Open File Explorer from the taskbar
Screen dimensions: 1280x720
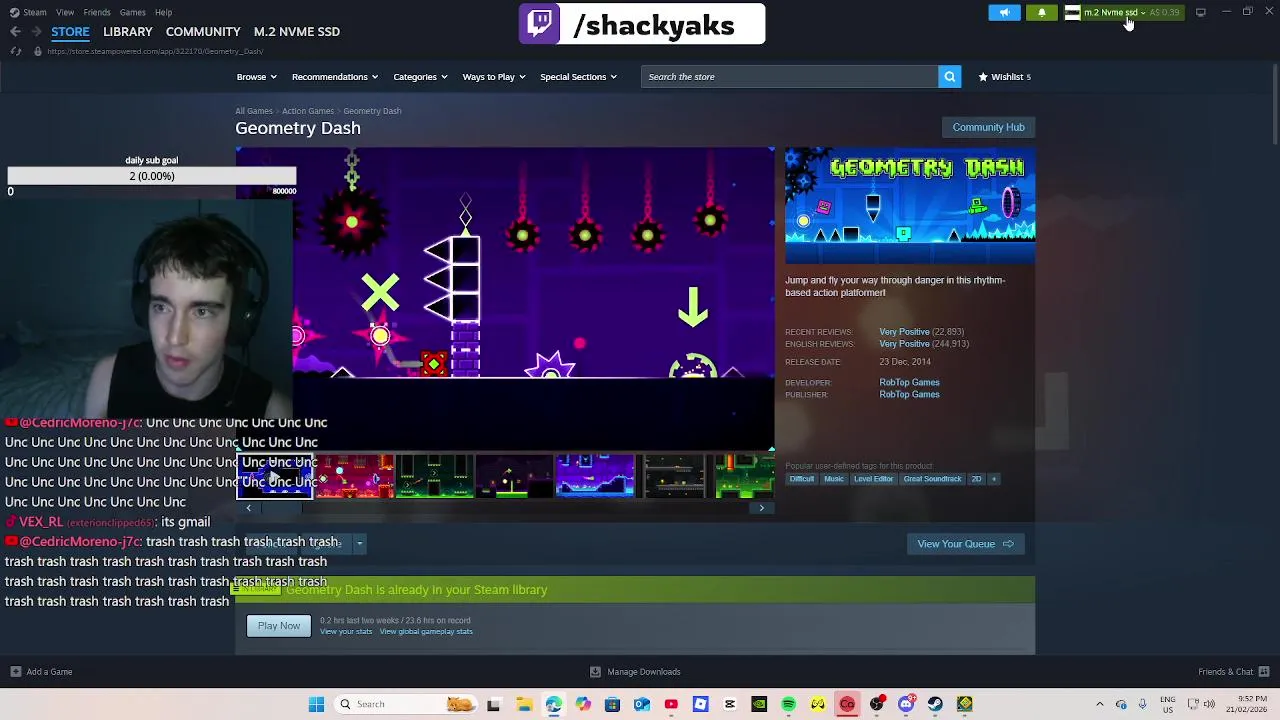[524, 704]
